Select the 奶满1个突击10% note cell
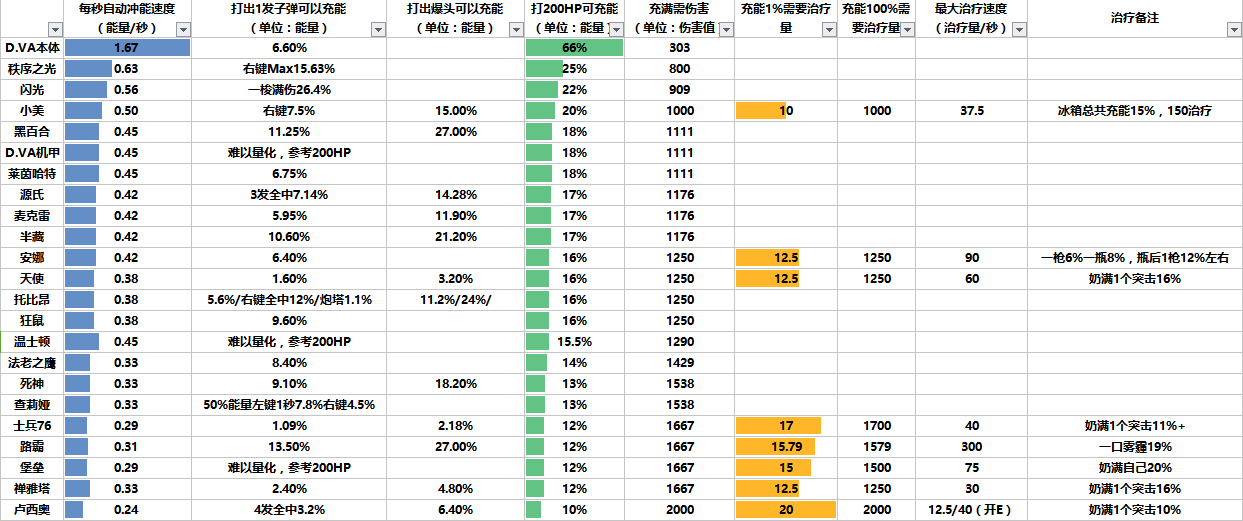1243x521 pixels. [1135, 510]
